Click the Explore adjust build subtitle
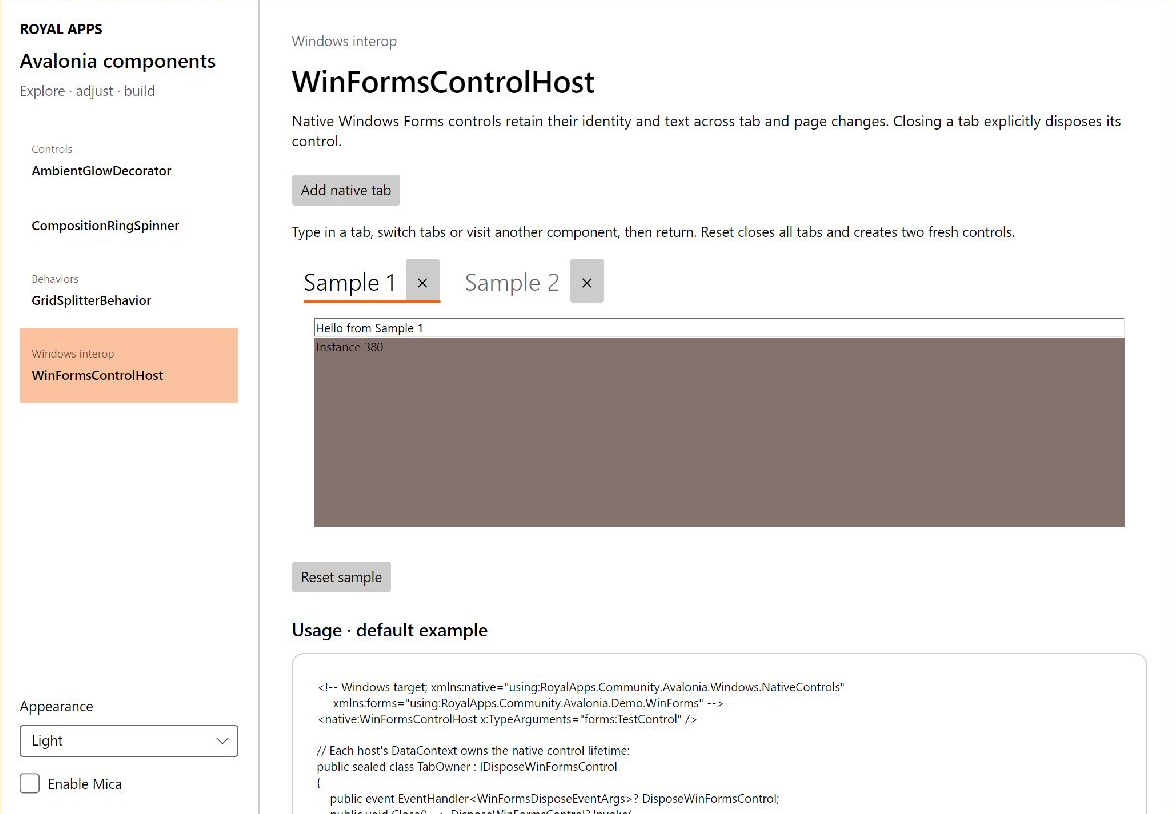1175x814 pixels. [87, 91]
